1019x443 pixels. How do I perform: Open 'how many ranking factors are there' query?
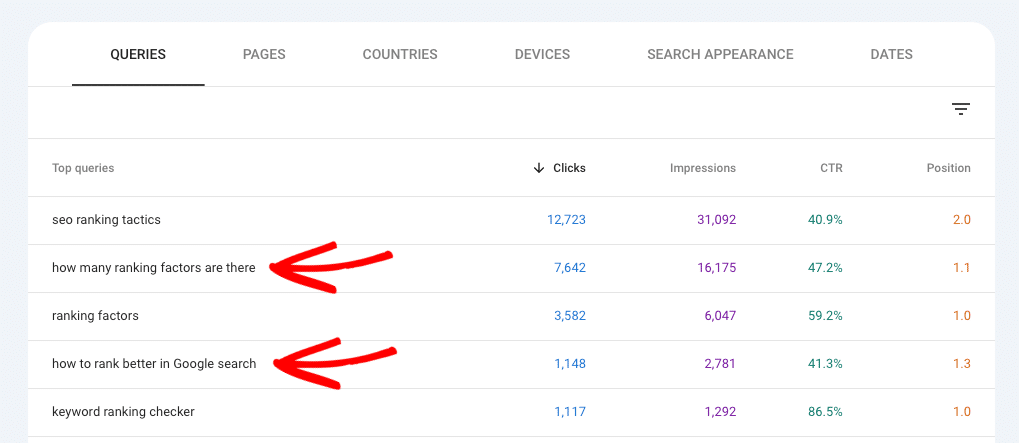[x=153, y=268]
